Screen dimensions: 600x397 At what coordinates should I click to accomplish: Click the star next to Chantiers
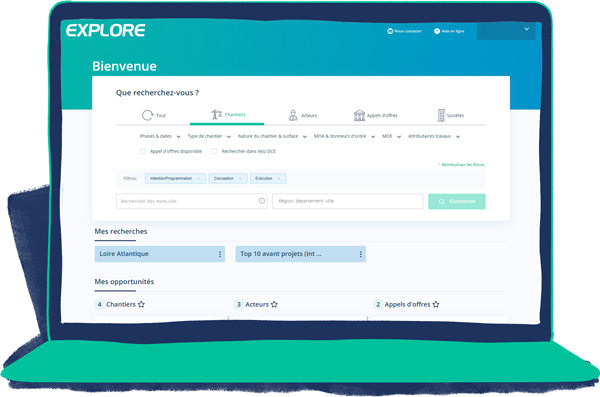point(141,304)
